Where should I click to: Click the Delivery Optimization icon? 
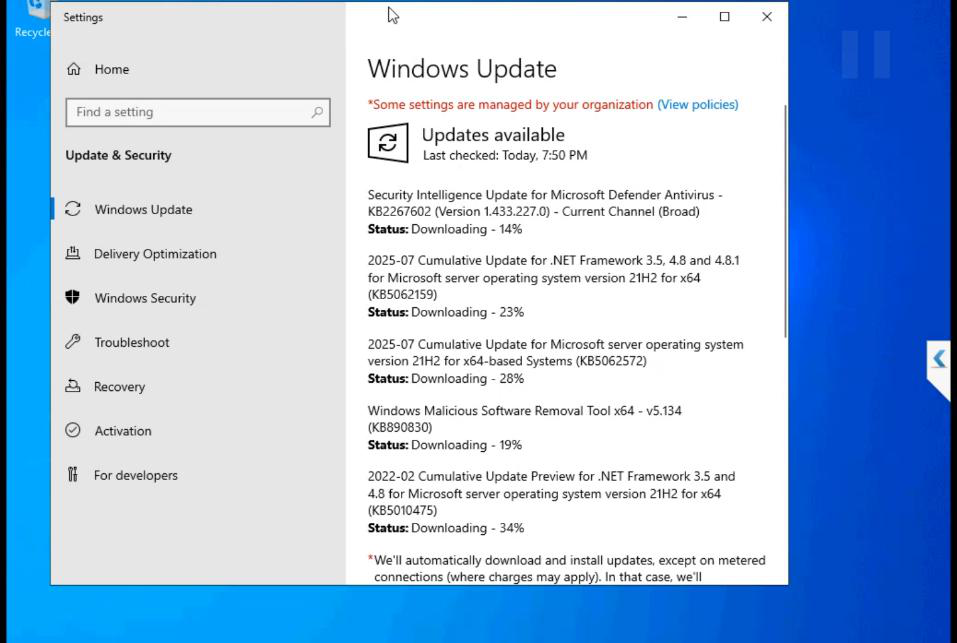73,253
